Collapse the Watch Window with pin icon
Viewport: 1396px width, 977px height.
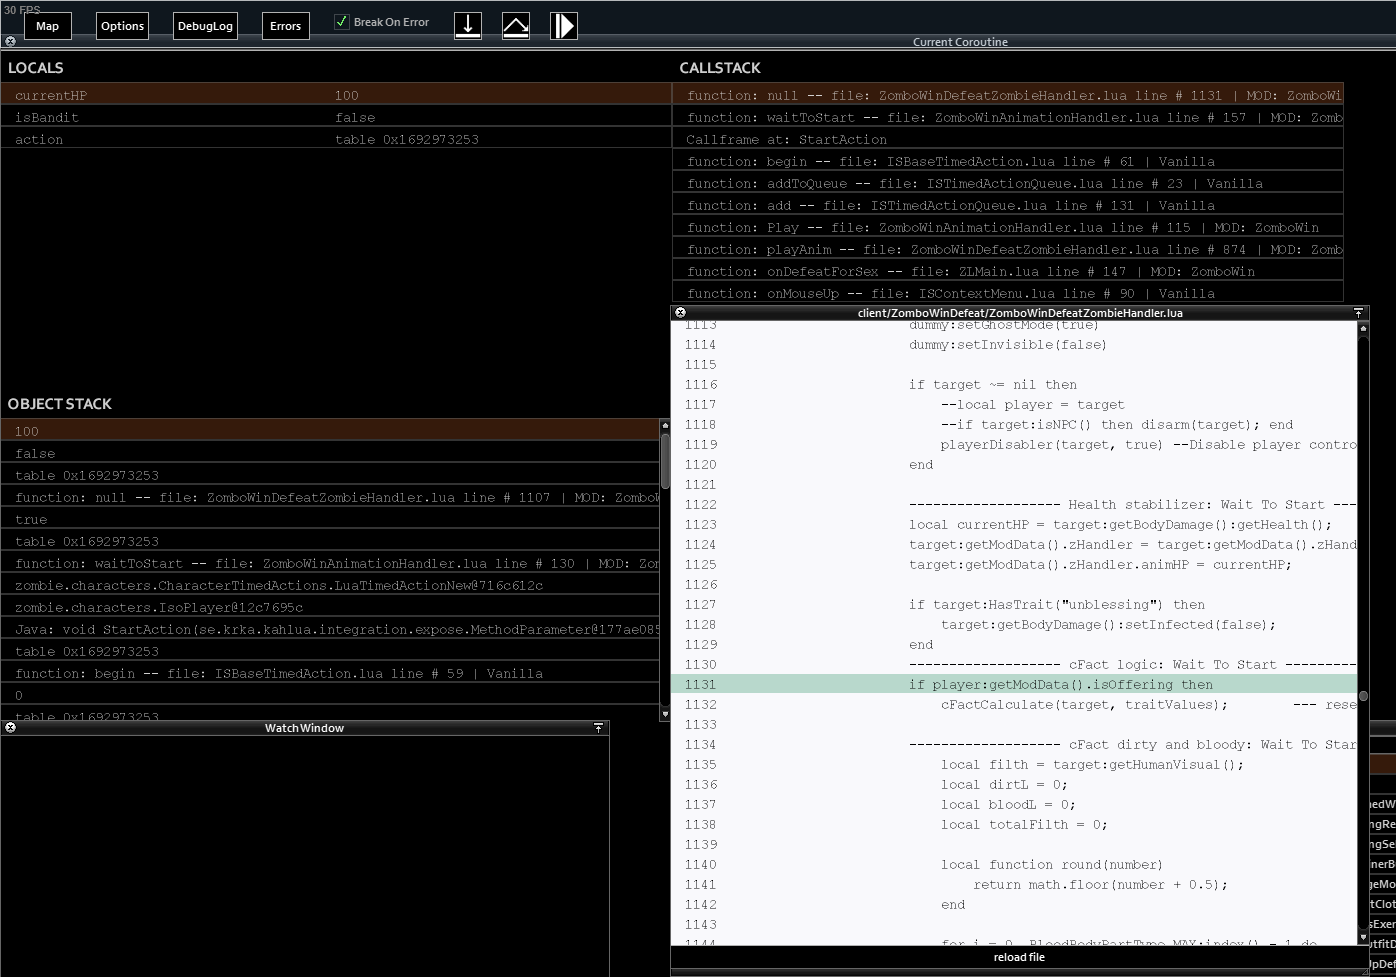(598, 728)
